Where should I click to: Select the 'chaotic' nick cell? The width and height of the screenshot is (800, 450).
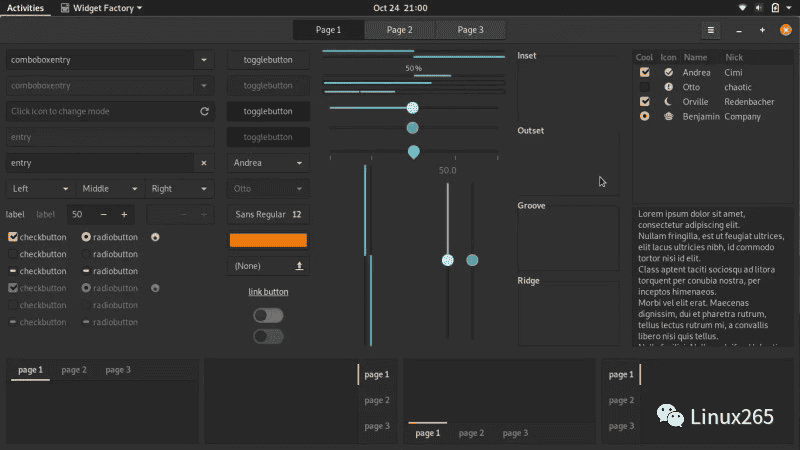tap(738, 87)
